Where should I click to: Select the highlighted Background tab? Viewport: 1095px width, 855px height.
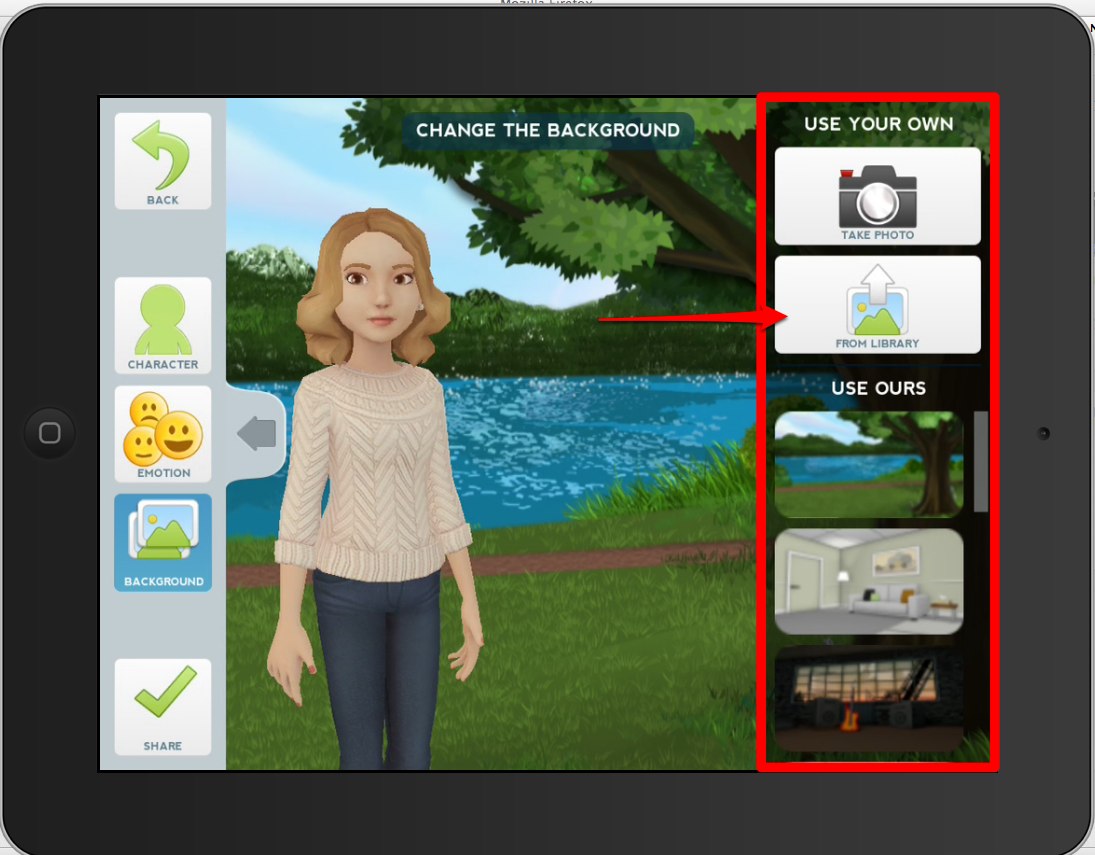click(x=163, y=542)
